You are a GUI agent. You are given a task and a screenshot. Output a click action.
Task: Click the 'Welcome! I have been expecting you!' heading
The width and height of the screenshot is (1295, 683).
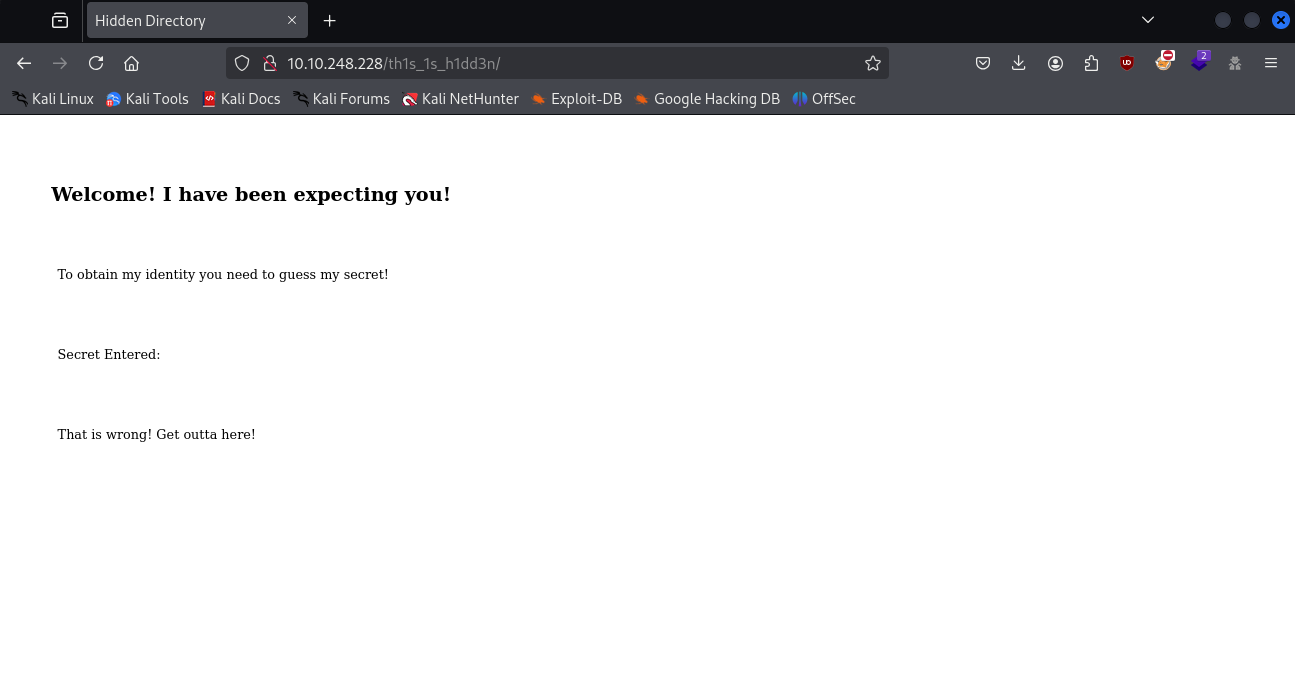[x=251, y=194]
